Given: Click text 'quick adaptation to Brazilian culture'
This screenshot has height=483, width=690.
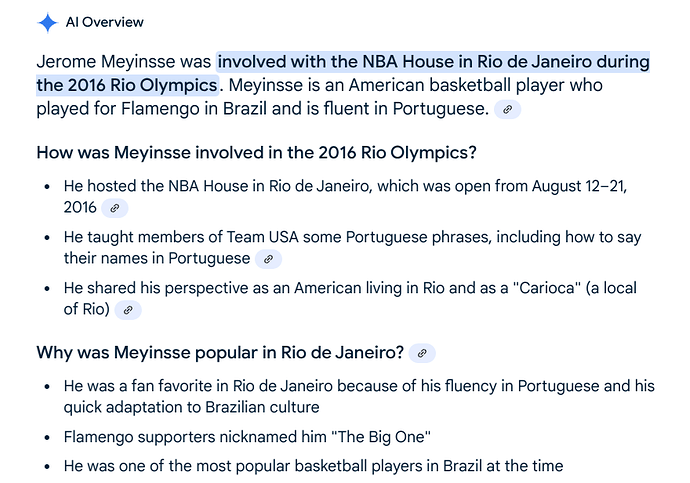Looking at the screenshot, I should click(x=191, y=407).
